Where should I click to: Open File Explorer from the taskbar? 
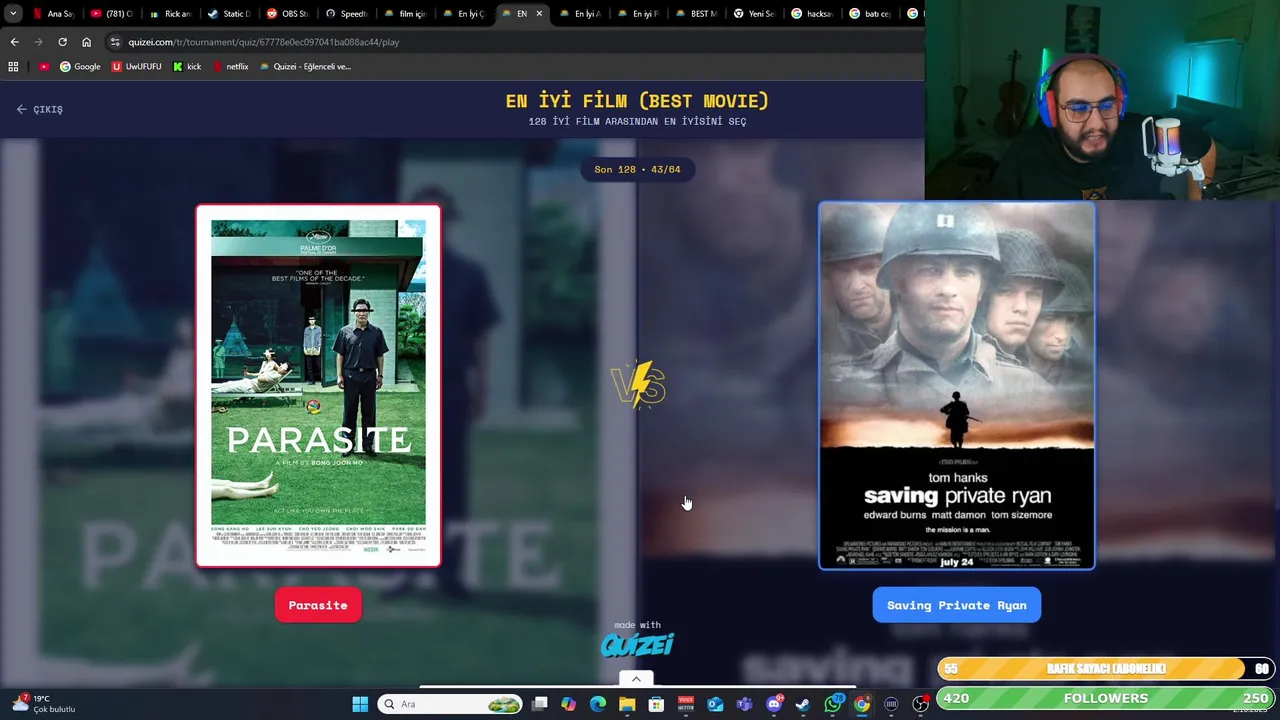tap(627, 704)
